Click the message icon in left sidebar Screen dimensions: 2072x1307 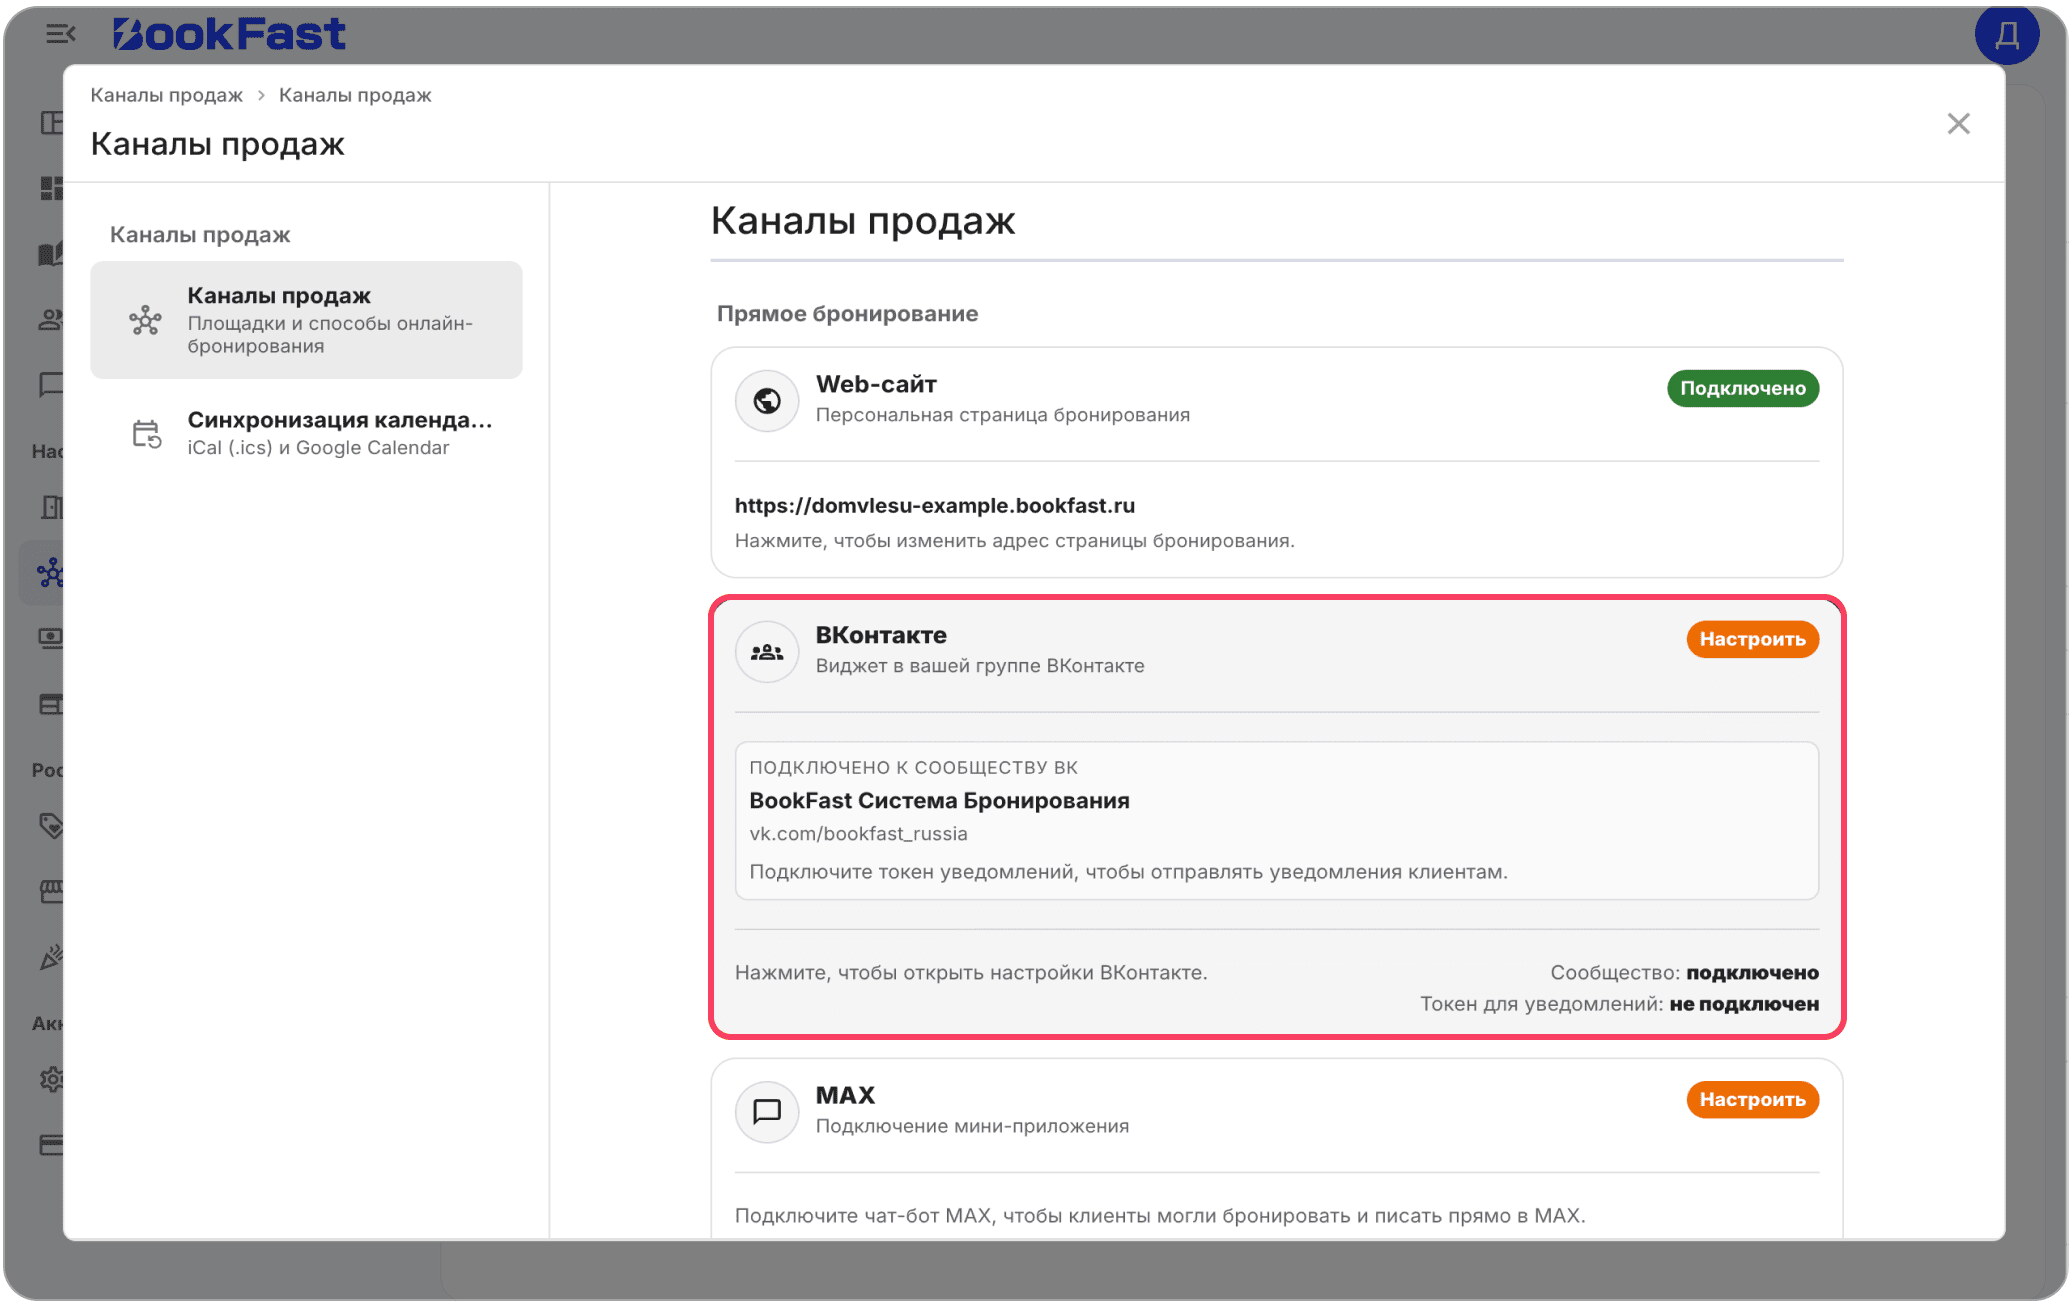51,385
